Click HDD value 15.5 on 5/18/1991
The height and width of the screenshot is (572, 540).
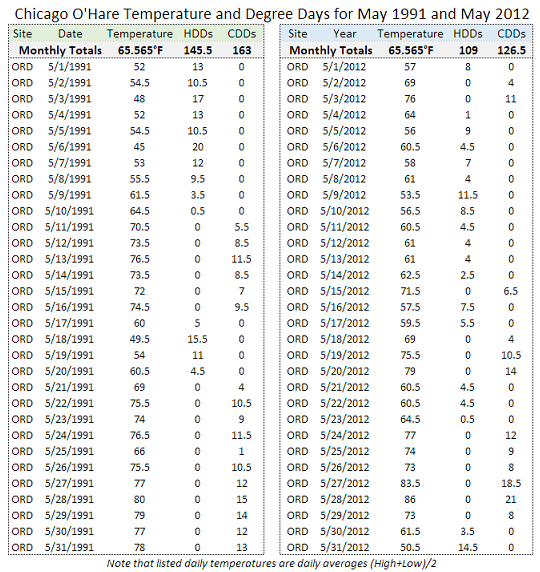(197, 339)
